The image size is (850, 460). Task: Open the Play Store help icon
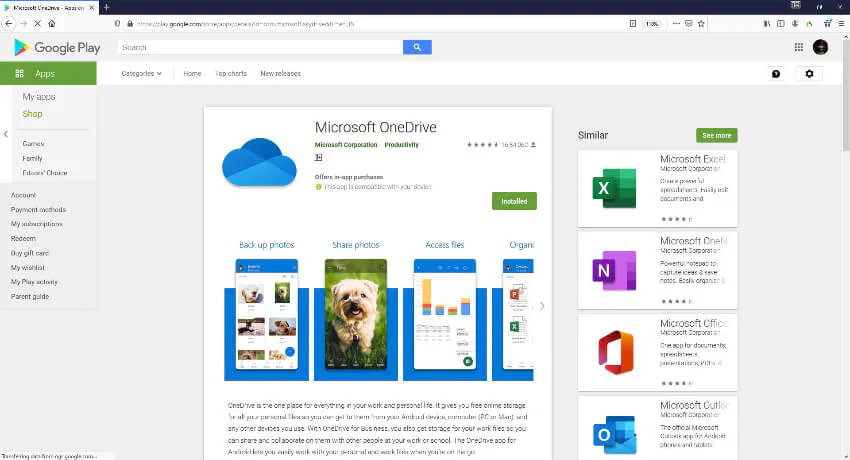point(776,74)
